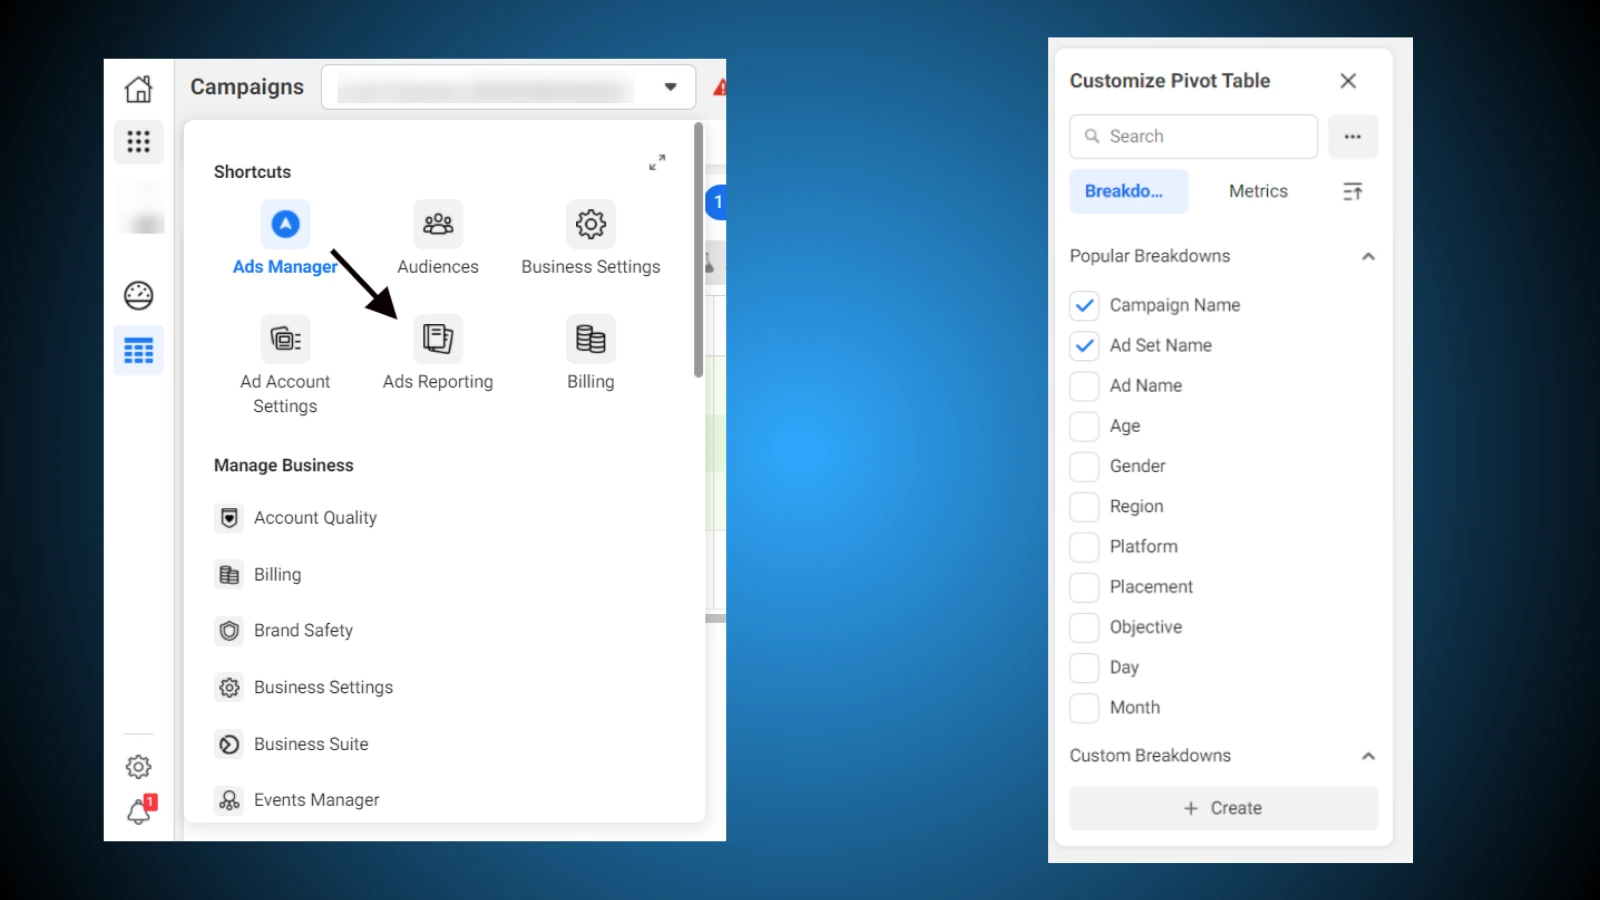
Task: Open Billing under Manage Business
Action: click(x=258, y=575)
